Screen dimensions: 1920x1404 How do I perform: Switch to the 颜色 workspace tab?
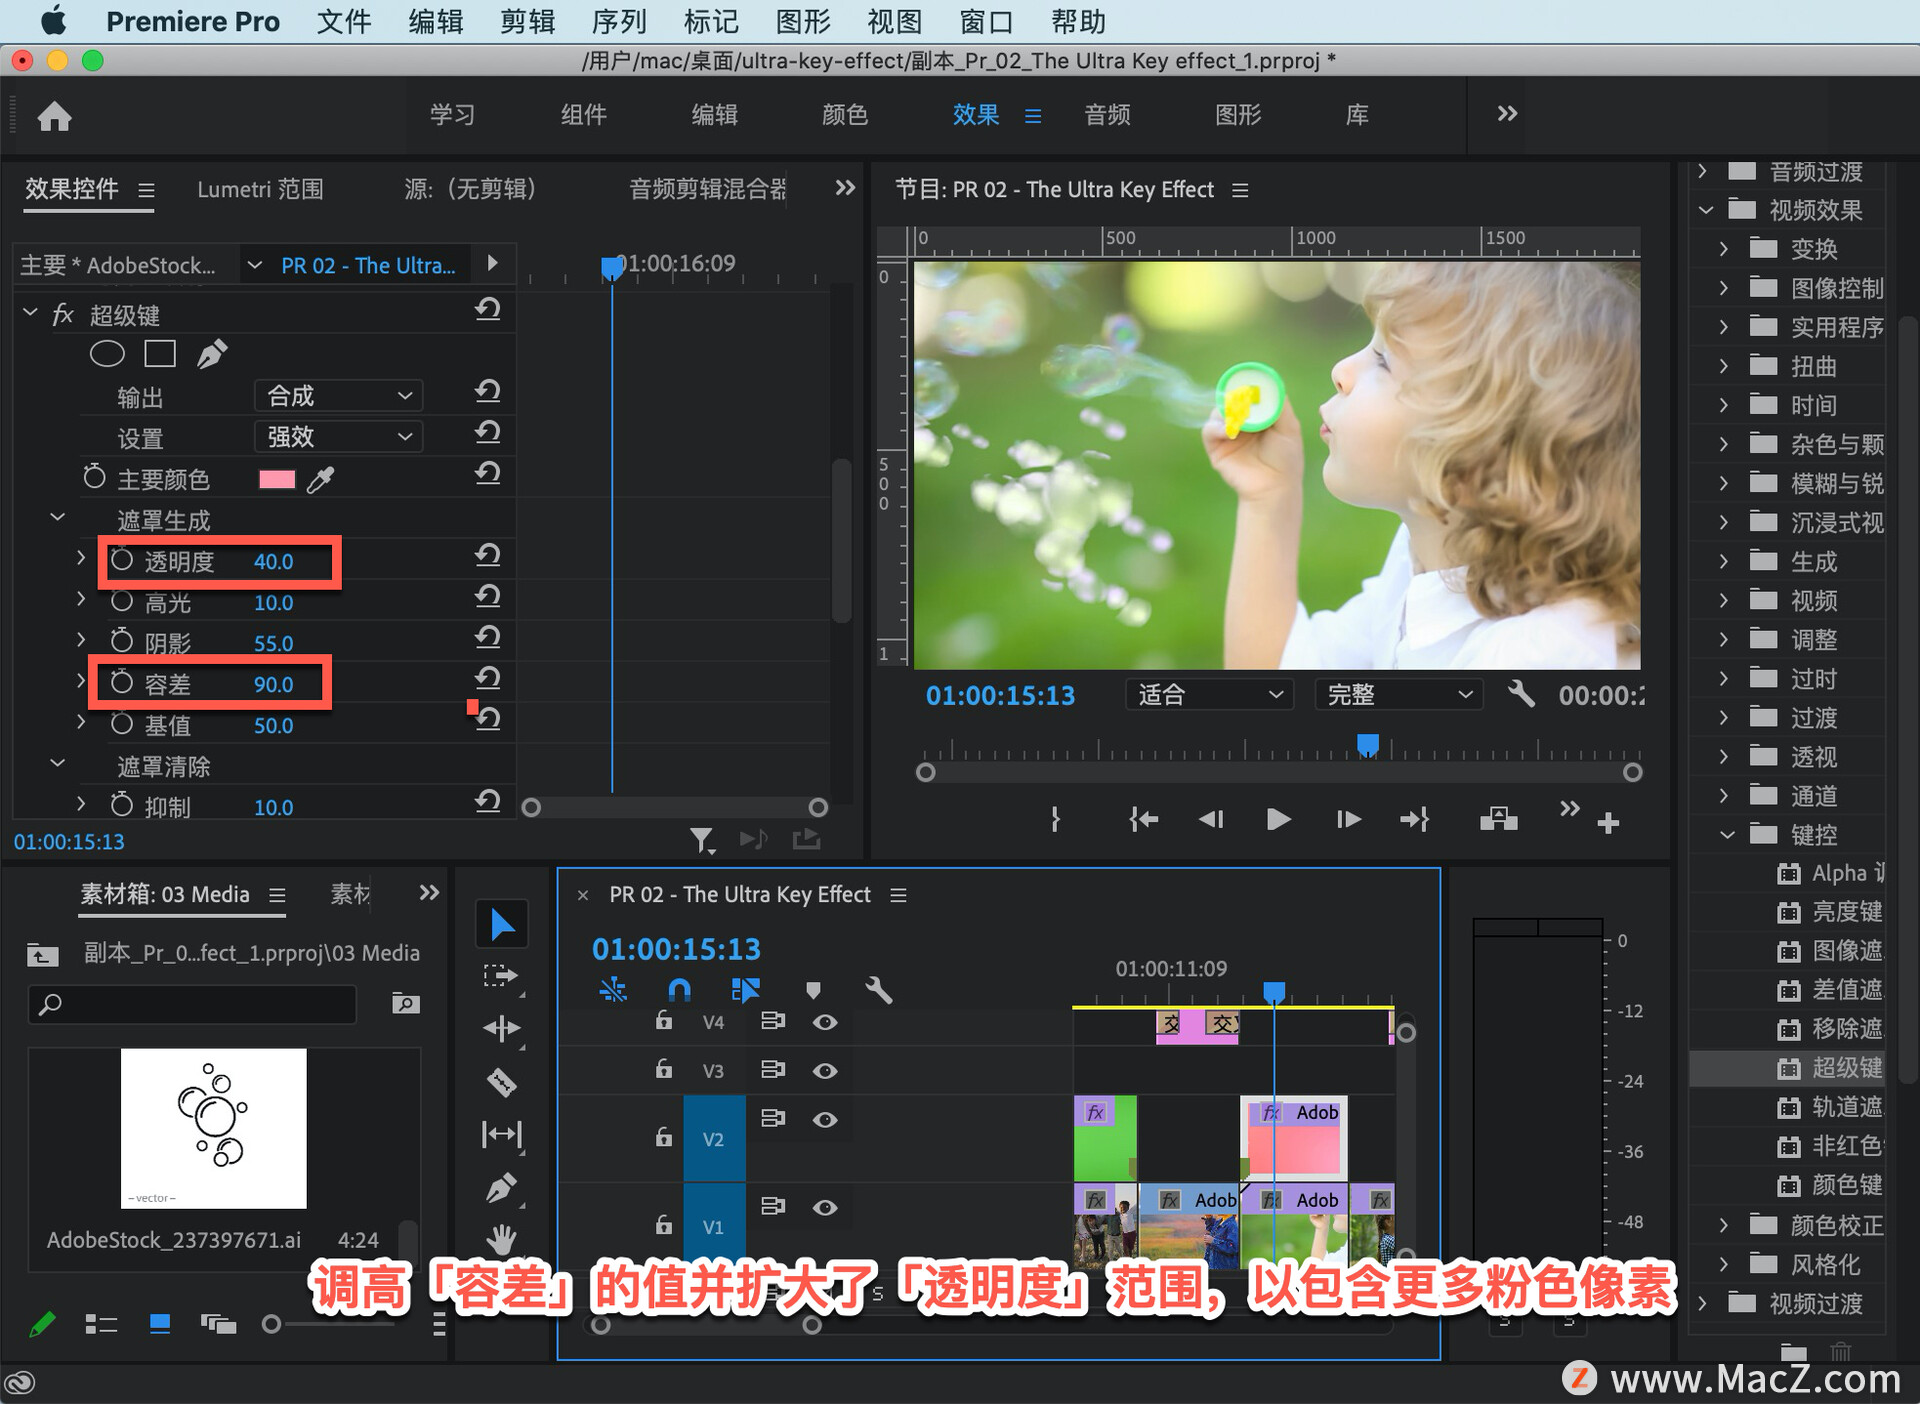click(845, 115)
